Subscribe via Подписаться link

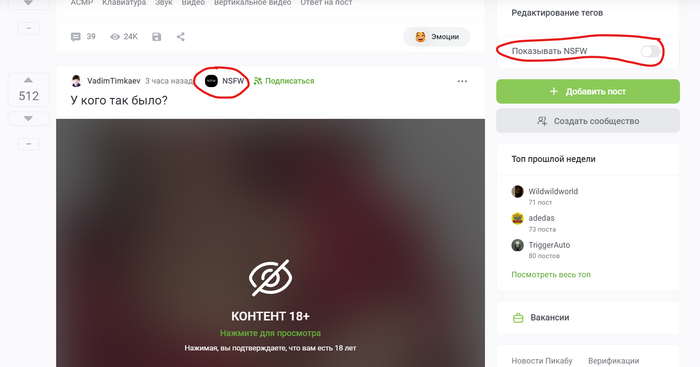(x=284, y=81)
